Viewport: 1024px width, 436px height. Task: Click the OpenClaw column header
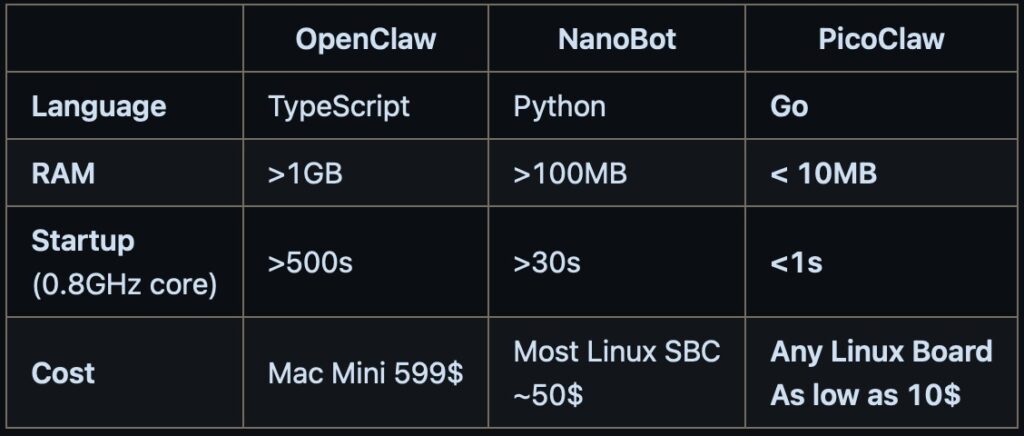tap(365, 39)
